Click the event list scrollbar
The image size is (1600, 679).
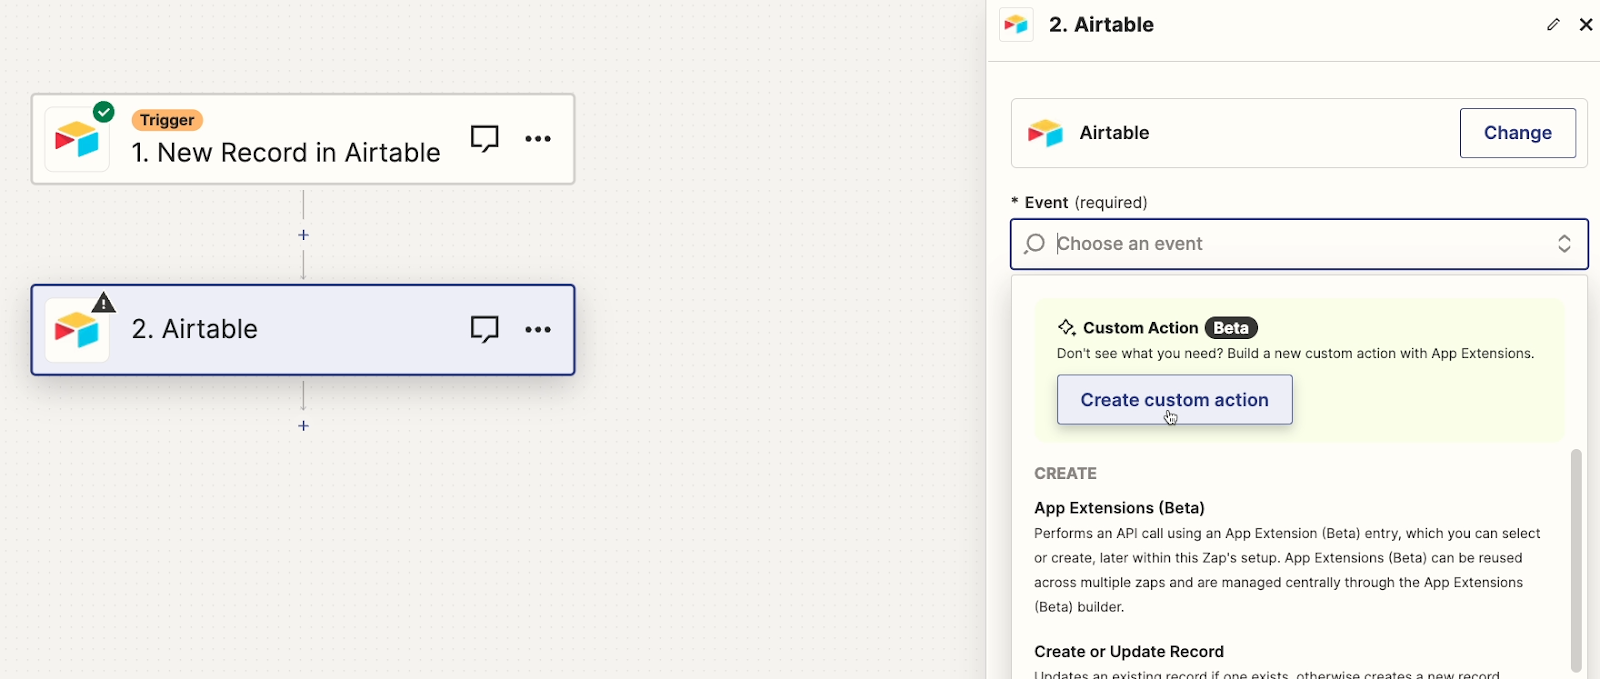[1576, 560]
